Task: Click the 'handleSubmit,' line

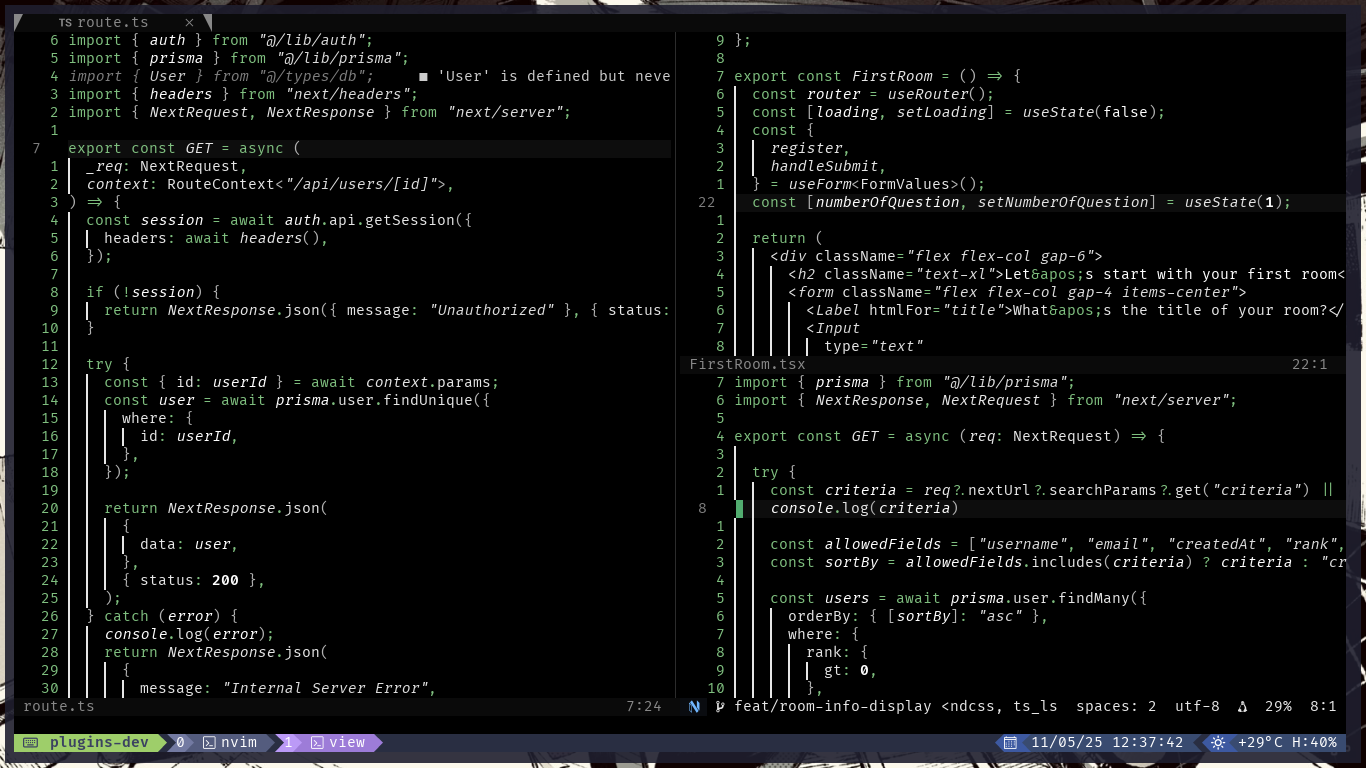Action: tap(828, 166)
